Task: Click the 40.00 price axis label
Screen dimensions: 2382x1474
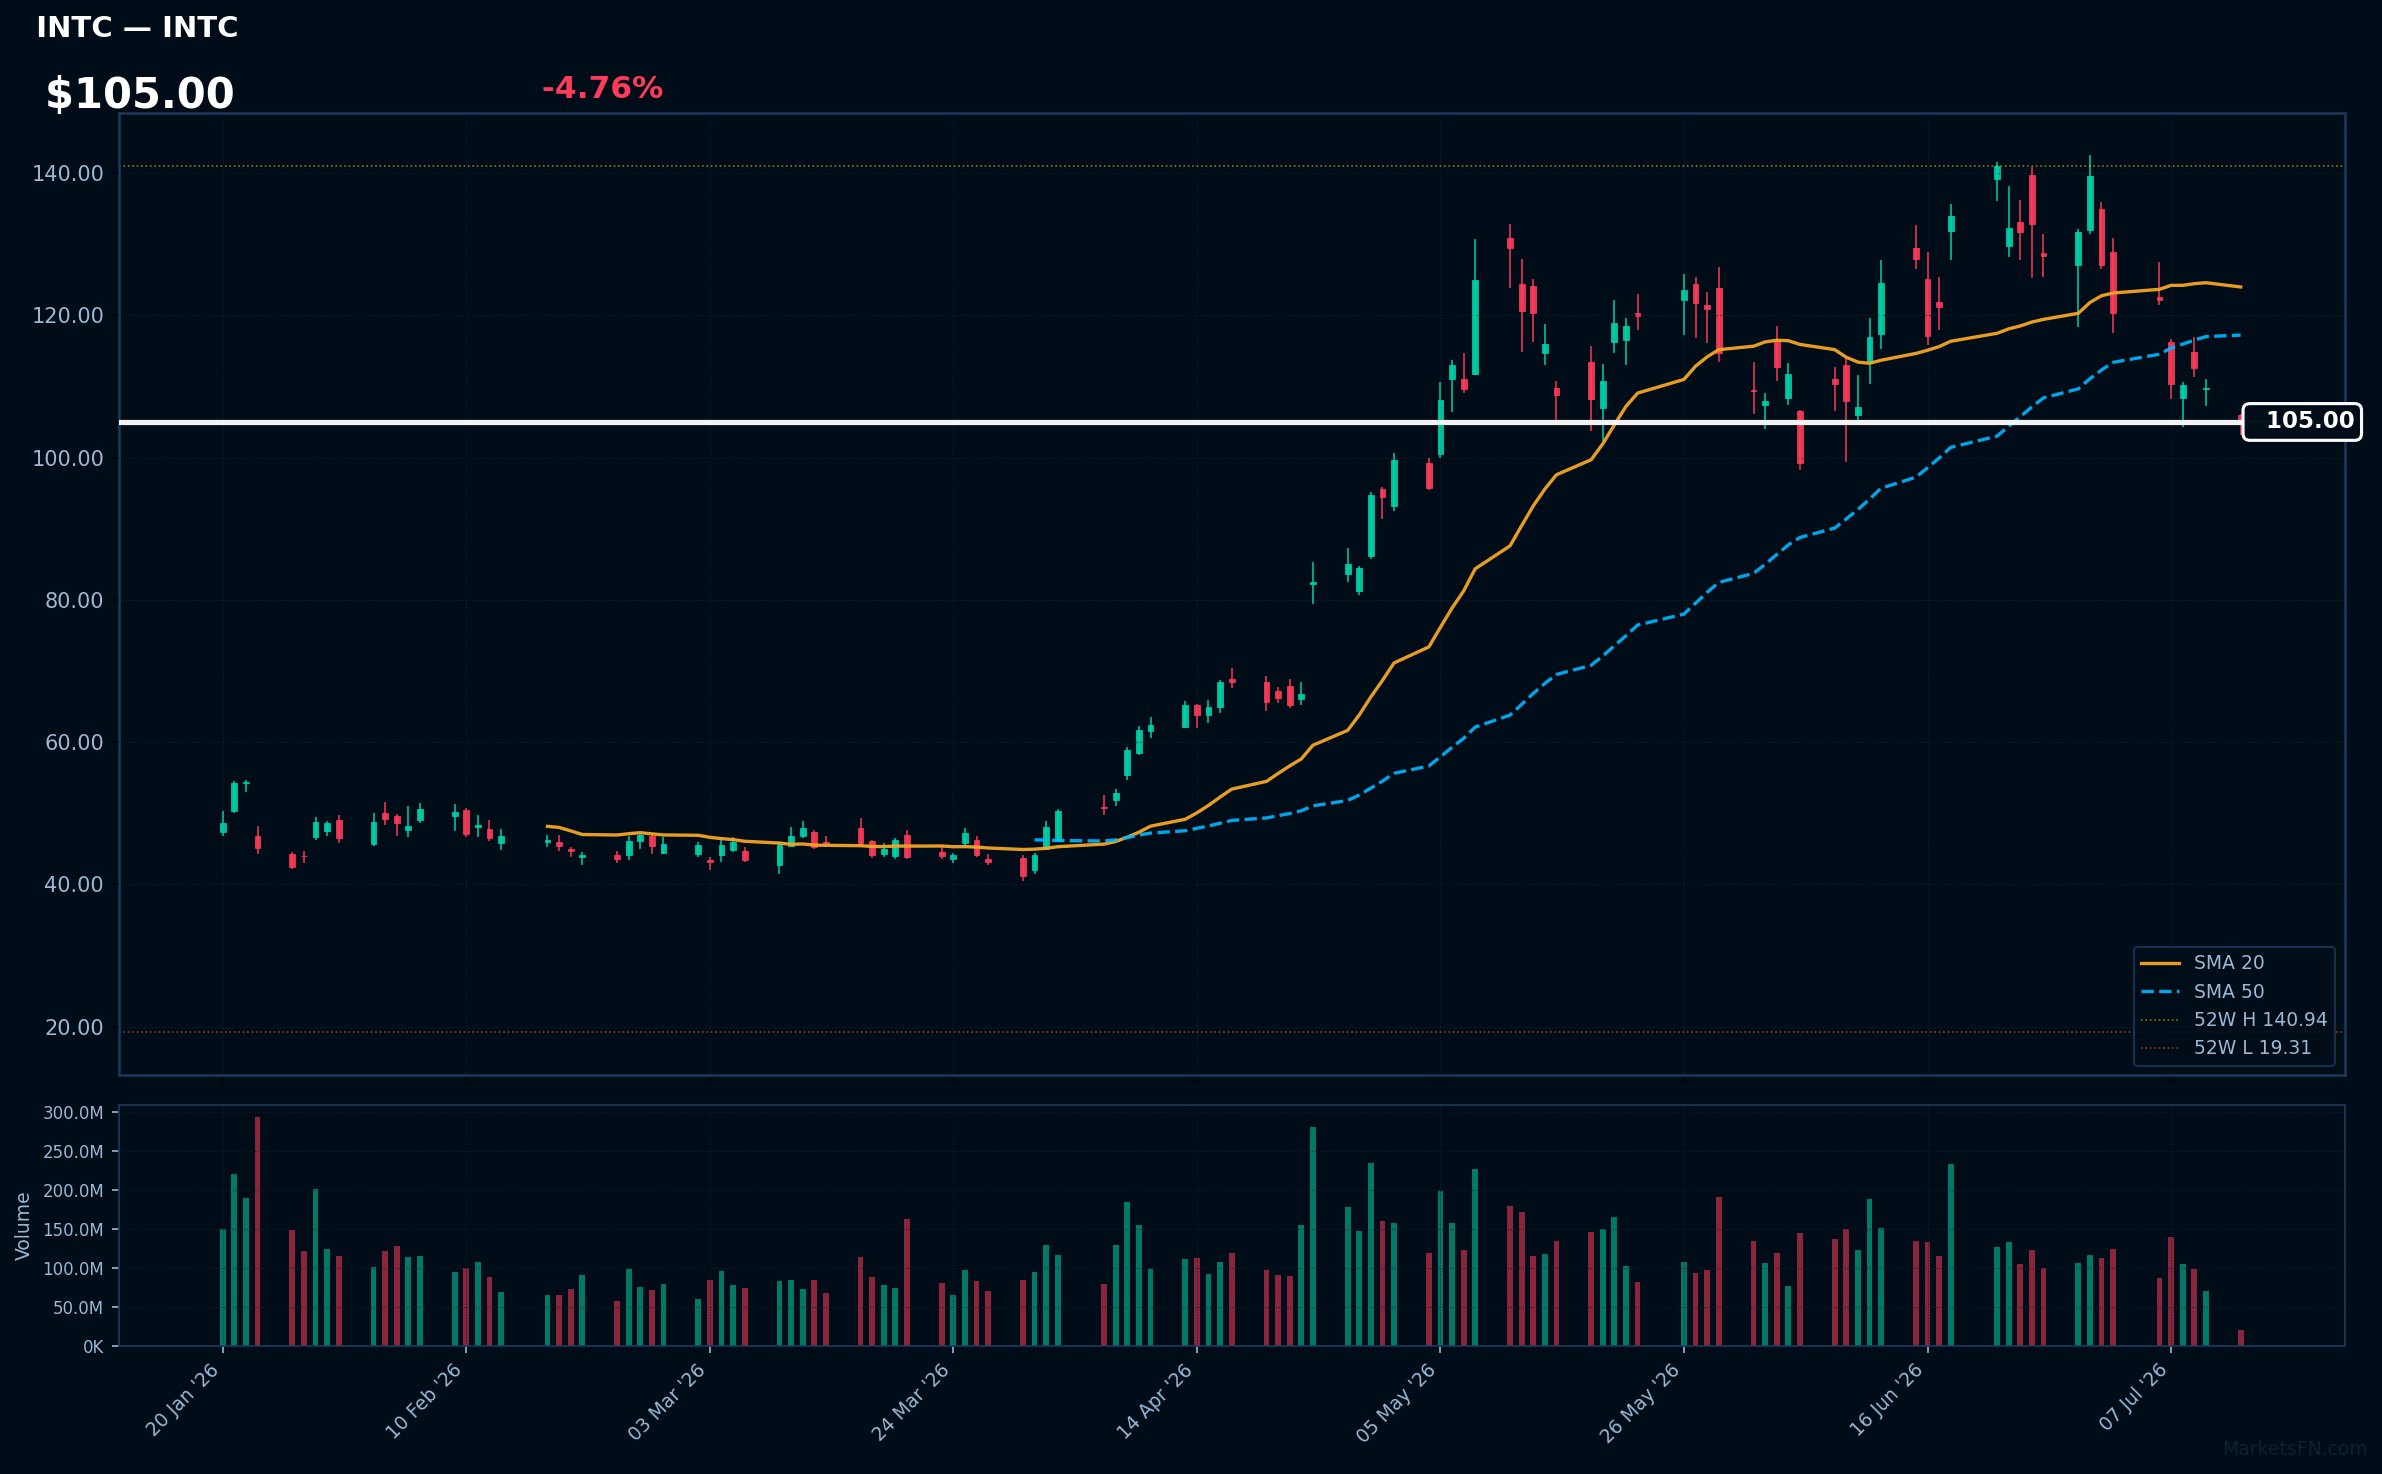Action: pos(74,885)
